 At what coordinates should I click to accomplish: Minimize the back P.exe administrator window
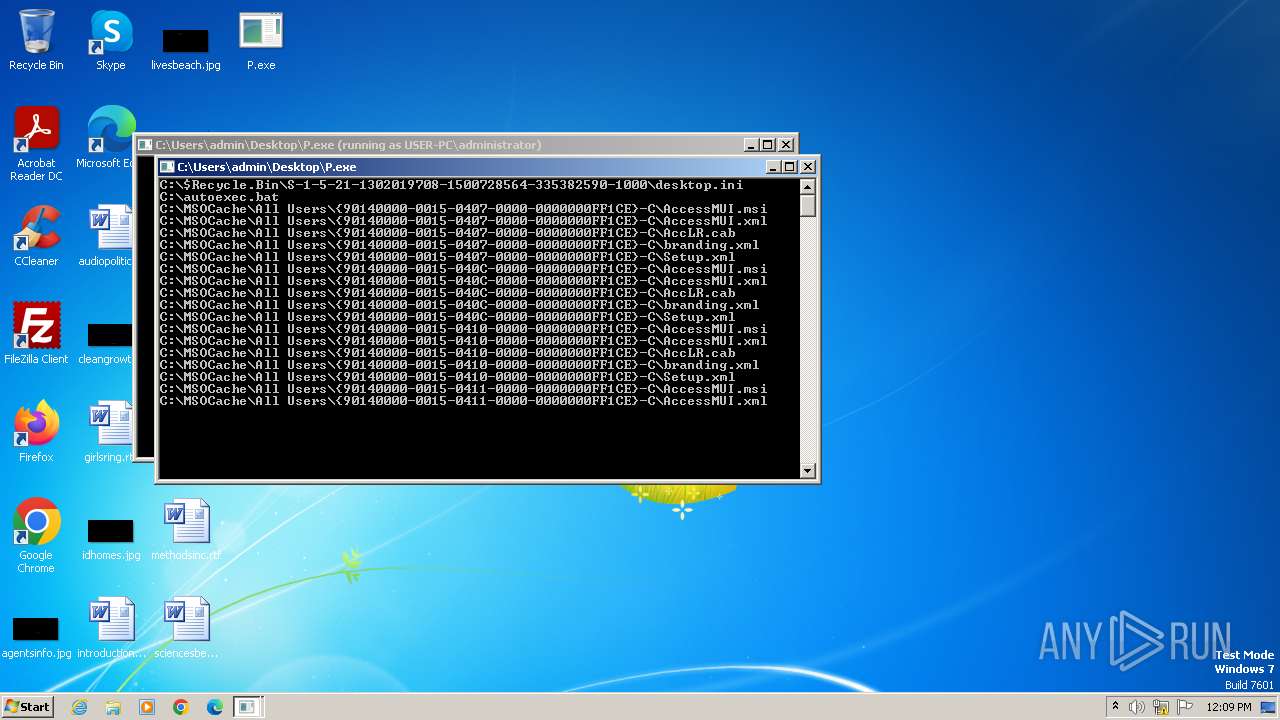(x=751, y=145)
